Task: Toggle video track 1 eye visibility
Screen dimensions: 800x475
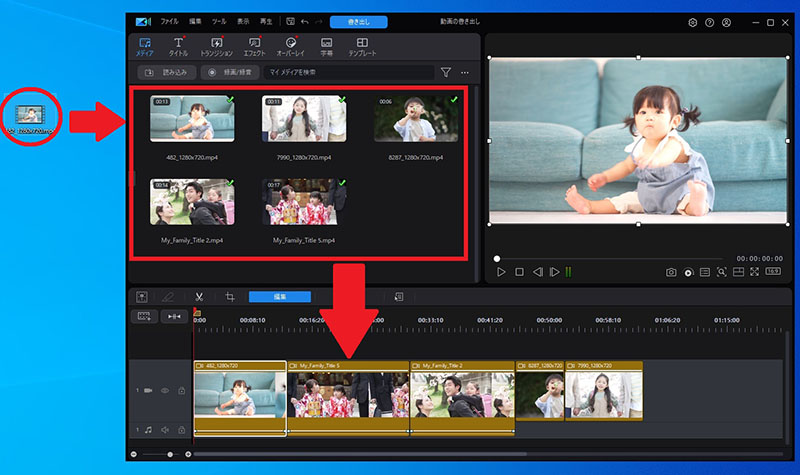Action: (165, 391)
